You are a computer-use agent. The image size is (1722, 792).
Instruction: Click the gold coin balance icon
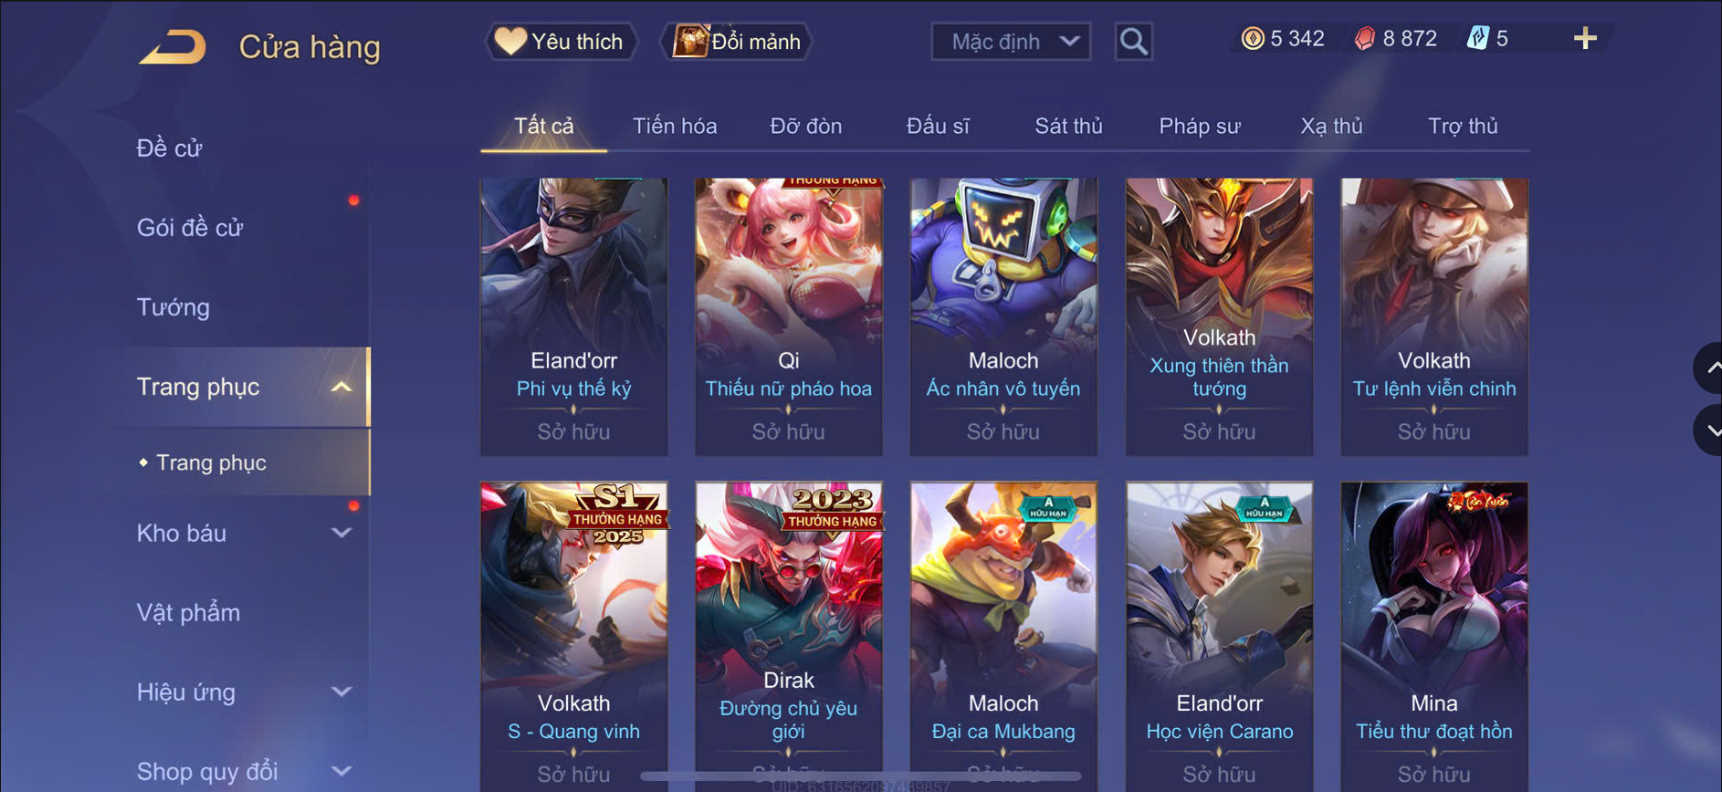tap(1252, 39)
